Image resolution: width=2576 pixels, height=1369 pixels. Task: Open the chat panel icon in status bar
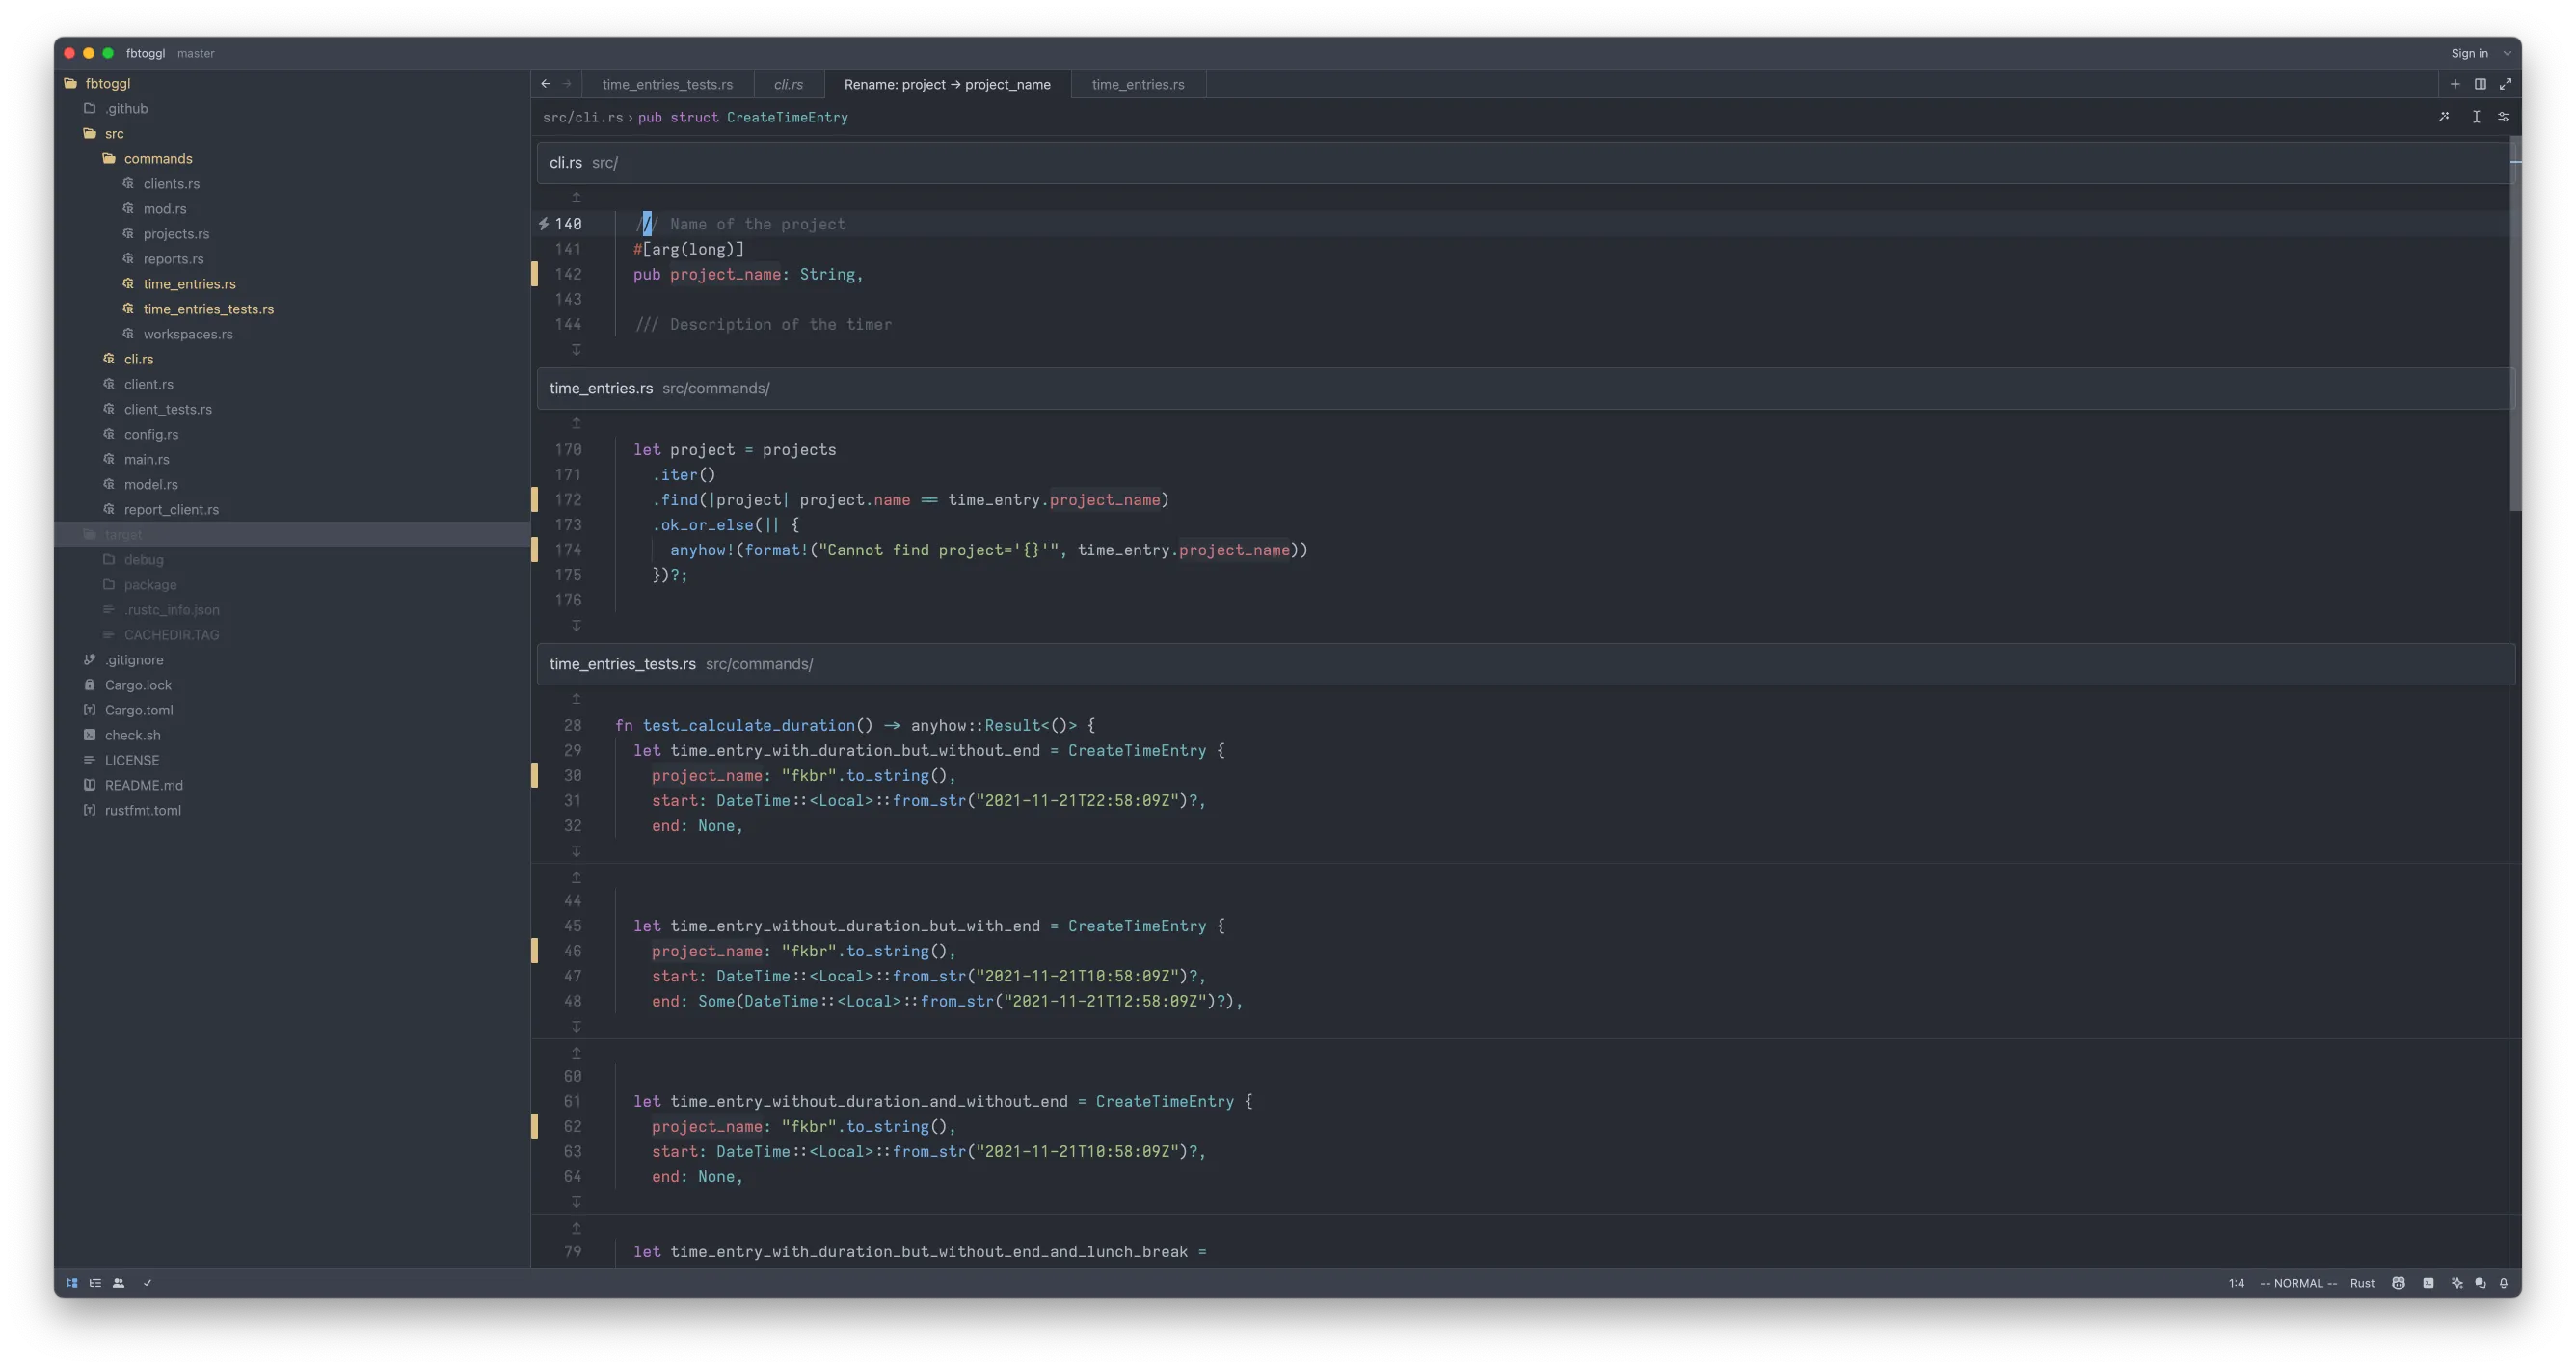click(x=2480, y=1283)
